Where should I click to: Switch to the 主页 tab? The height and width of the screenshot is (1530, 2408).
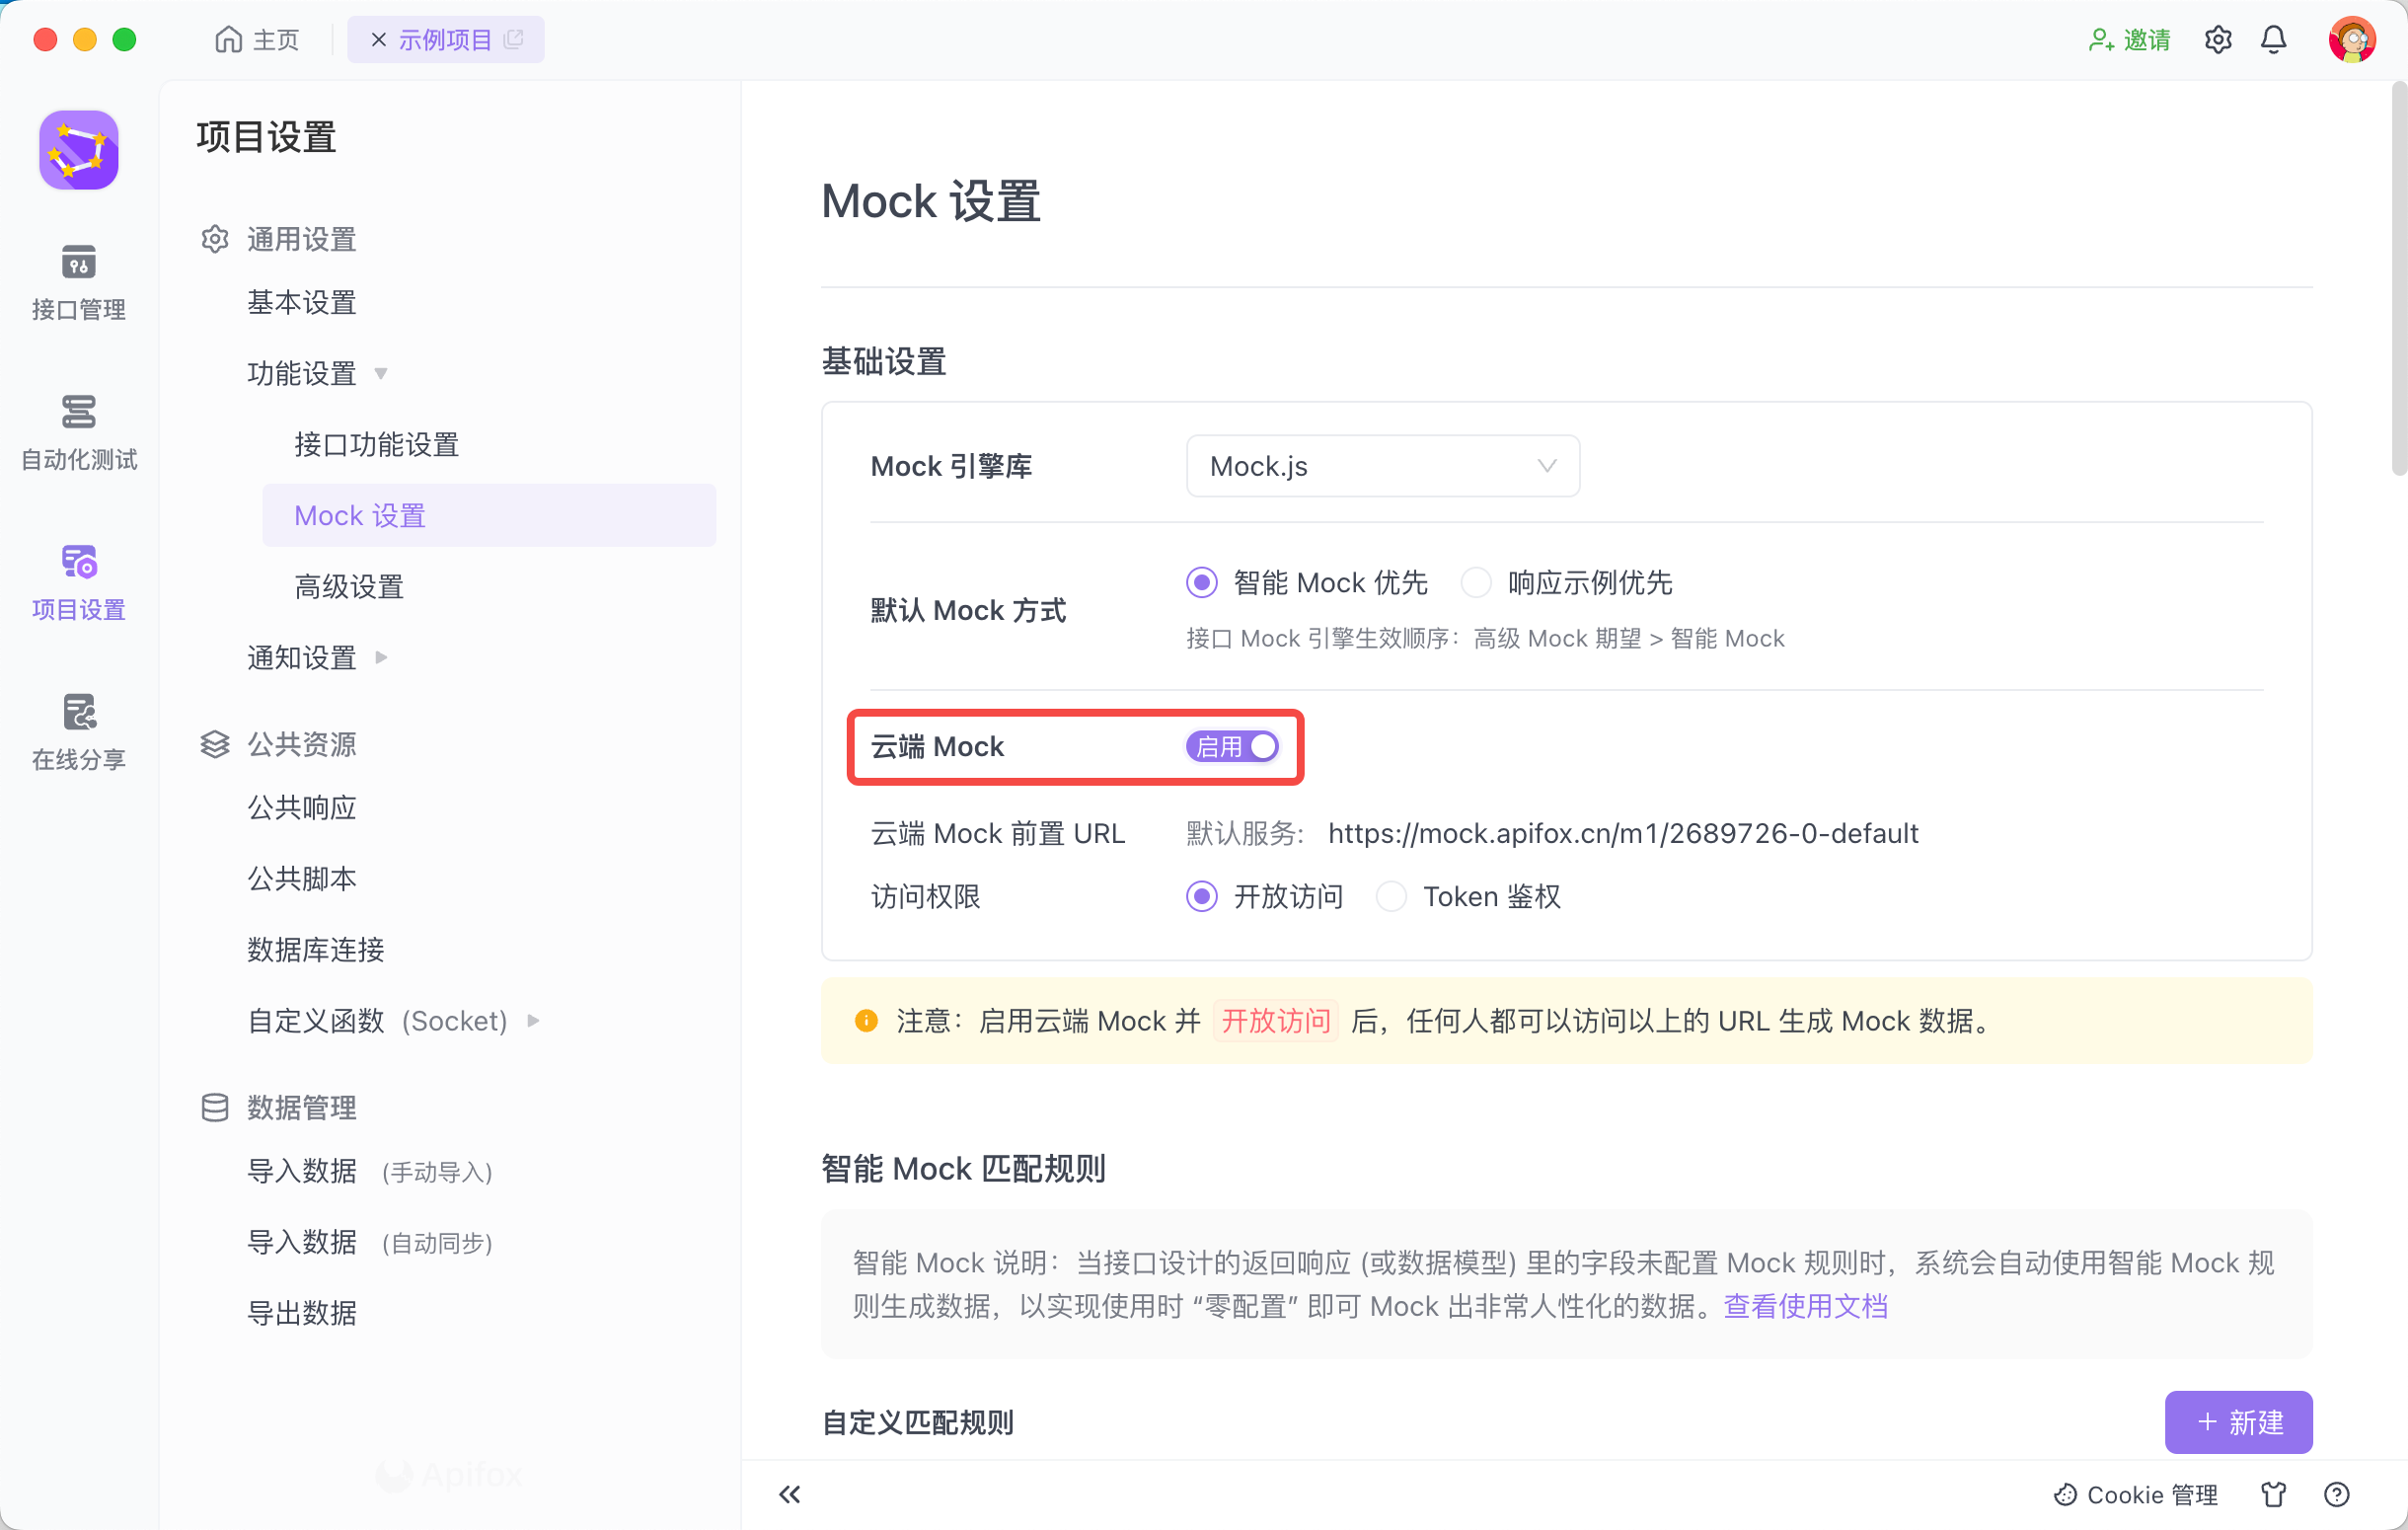pyautogui.click(x=257, y=40)
